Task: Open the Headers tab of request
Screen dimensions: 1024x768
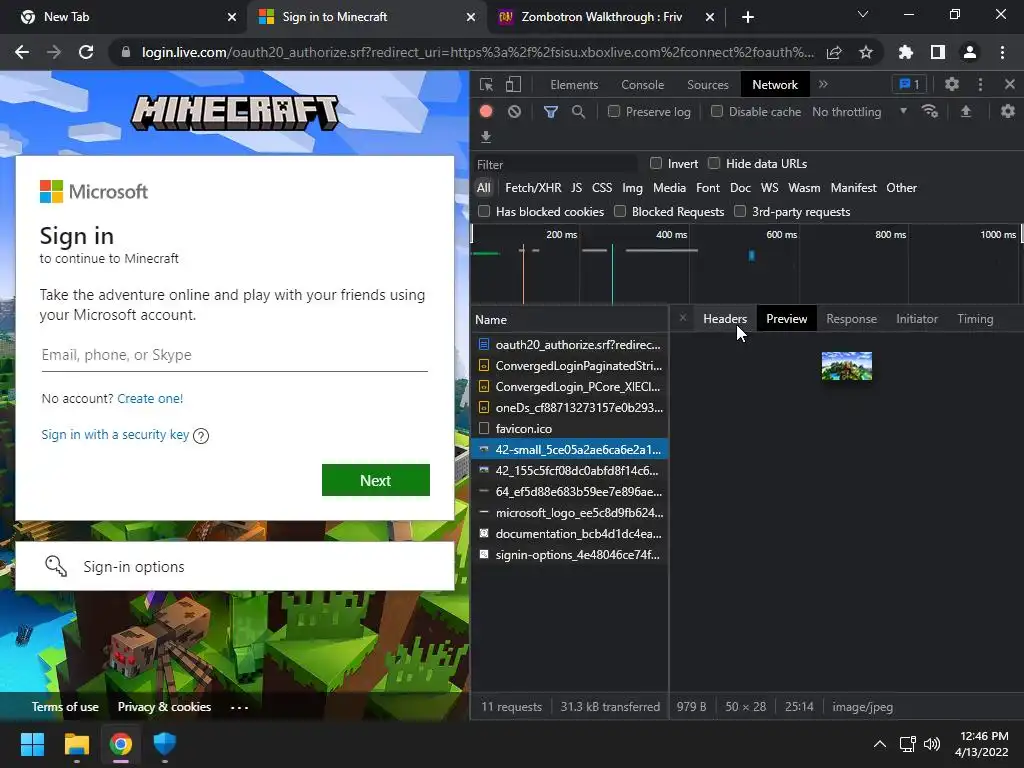Action: click(725, 319)
